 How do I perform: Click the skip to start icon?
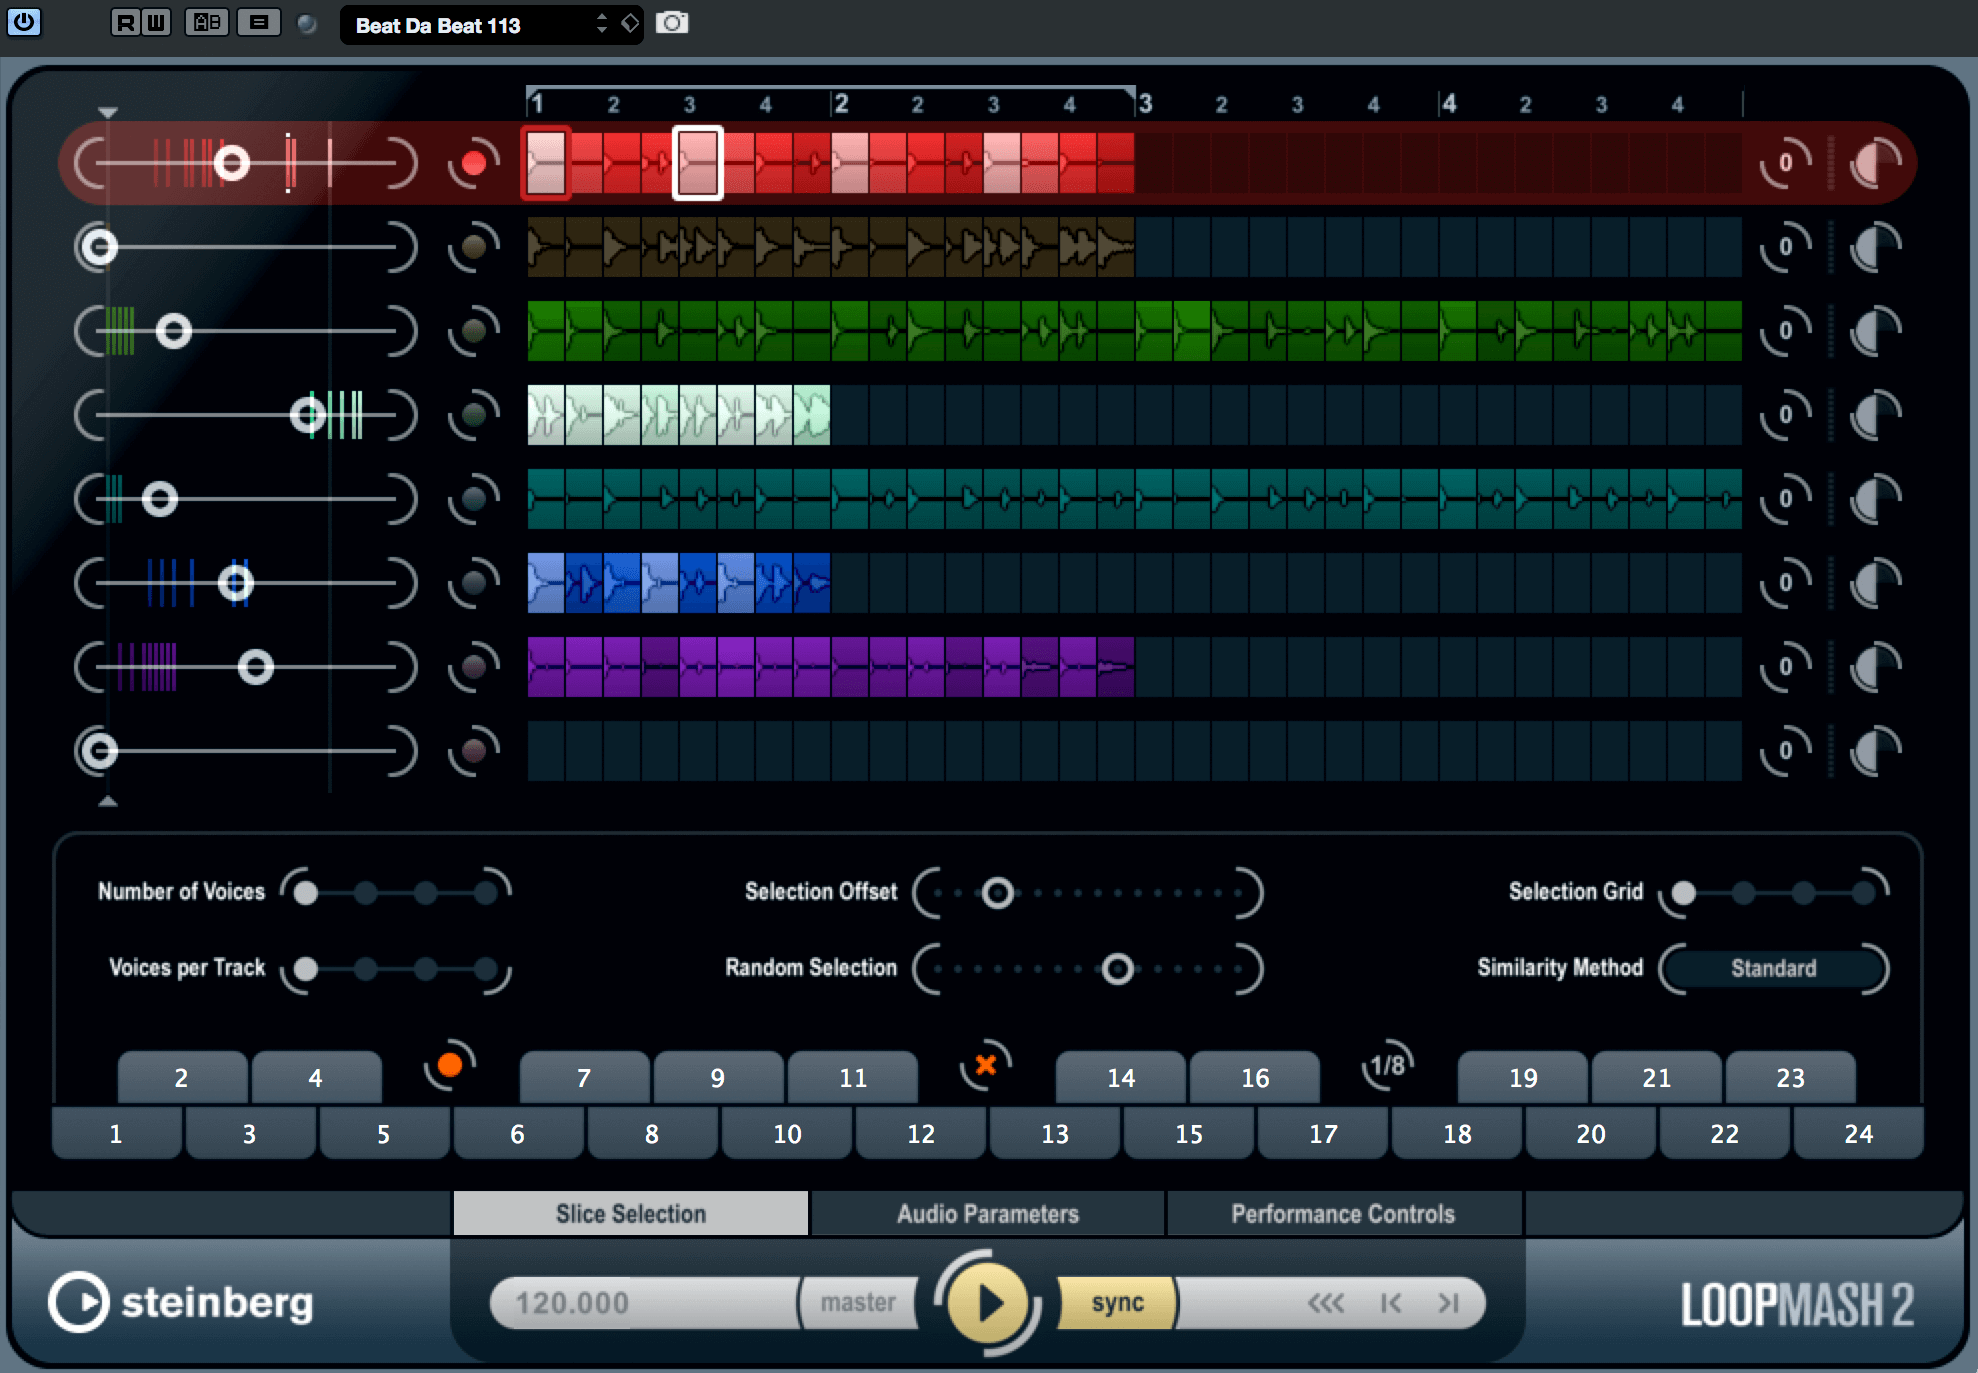(1390, 1303)
